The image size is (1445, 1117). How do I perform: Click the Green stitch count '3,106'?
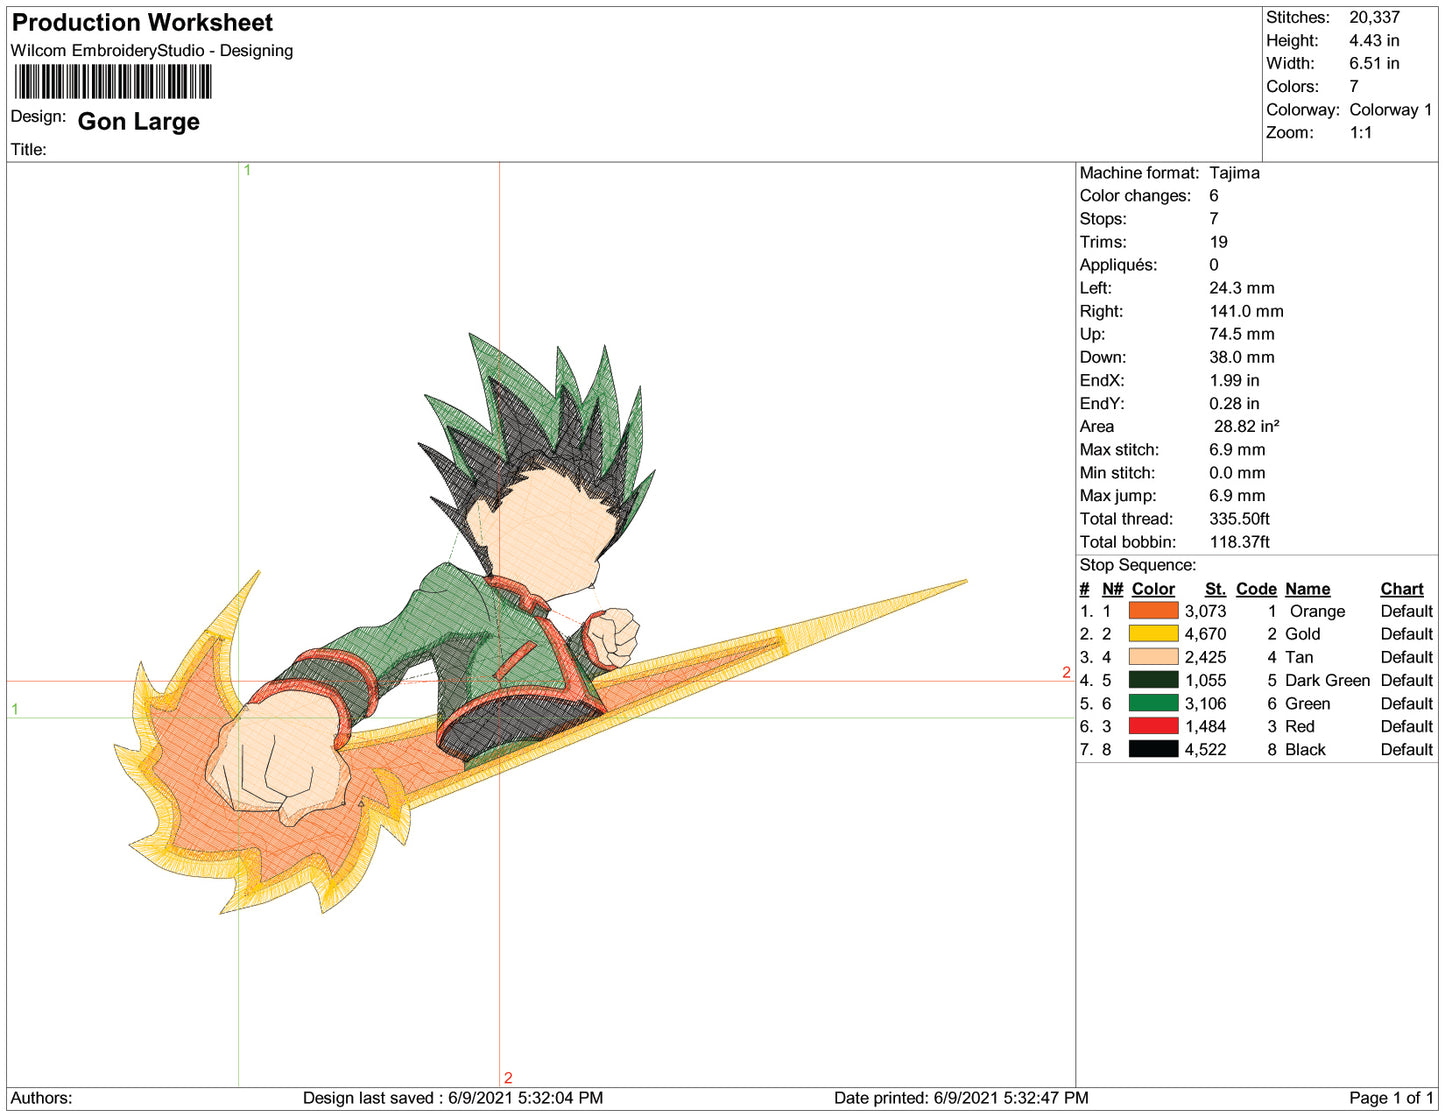click(x=1205, y=703)
